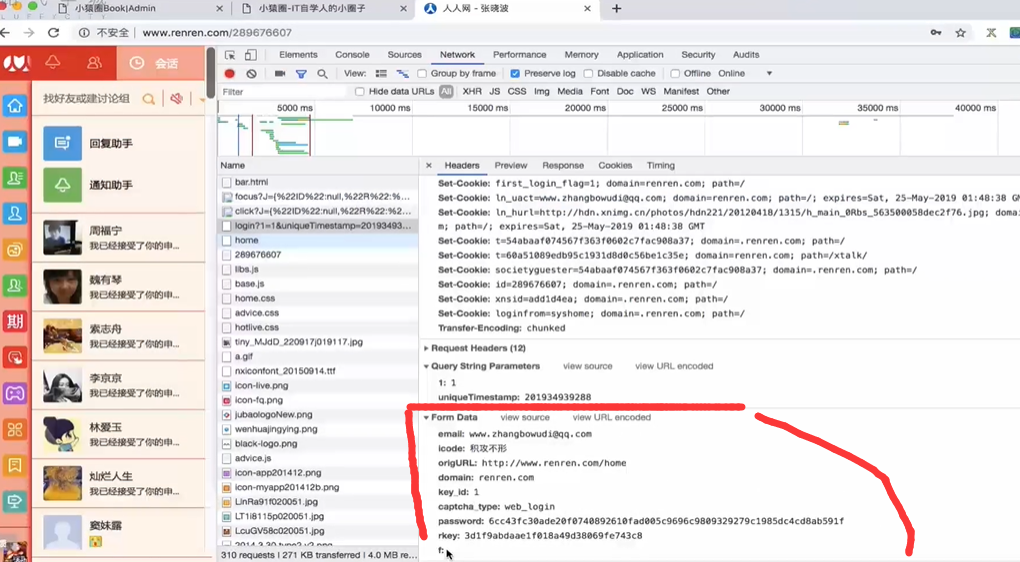This screenshot has width=1020, height=562.
Task: Open a new browser tab
Action: coord(617,8)
